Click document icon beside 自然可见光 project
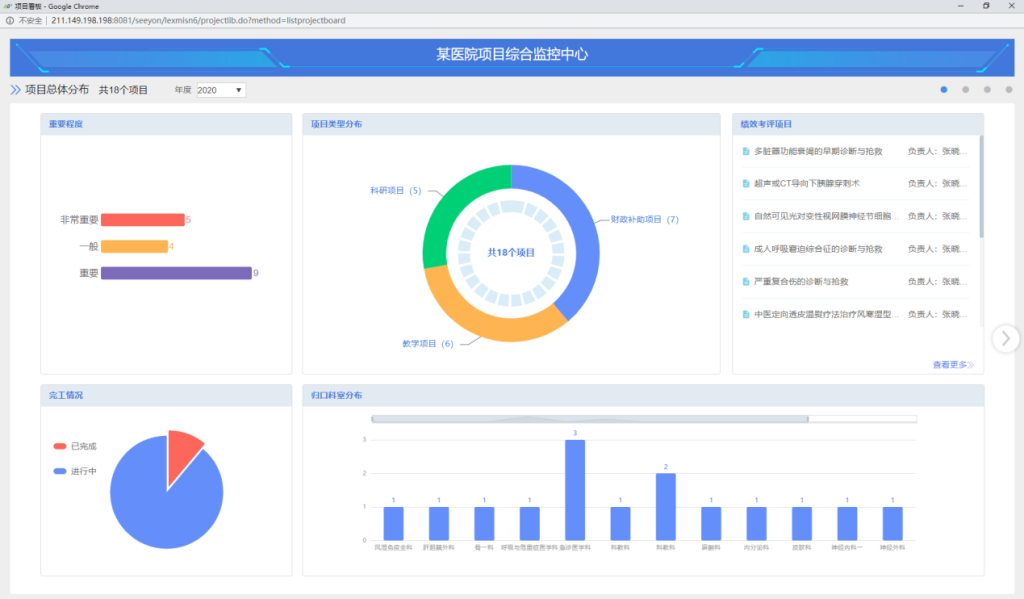Viewport: 1024px width, 599px height. coord(745,216)
